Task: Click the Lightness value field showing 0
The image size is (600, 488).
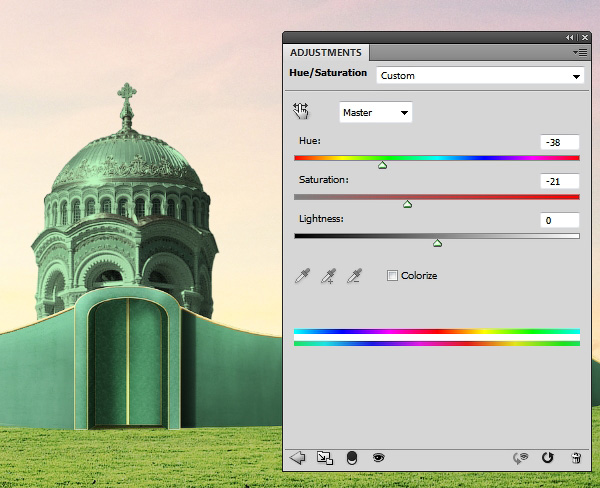Action: tap(559, 220)
